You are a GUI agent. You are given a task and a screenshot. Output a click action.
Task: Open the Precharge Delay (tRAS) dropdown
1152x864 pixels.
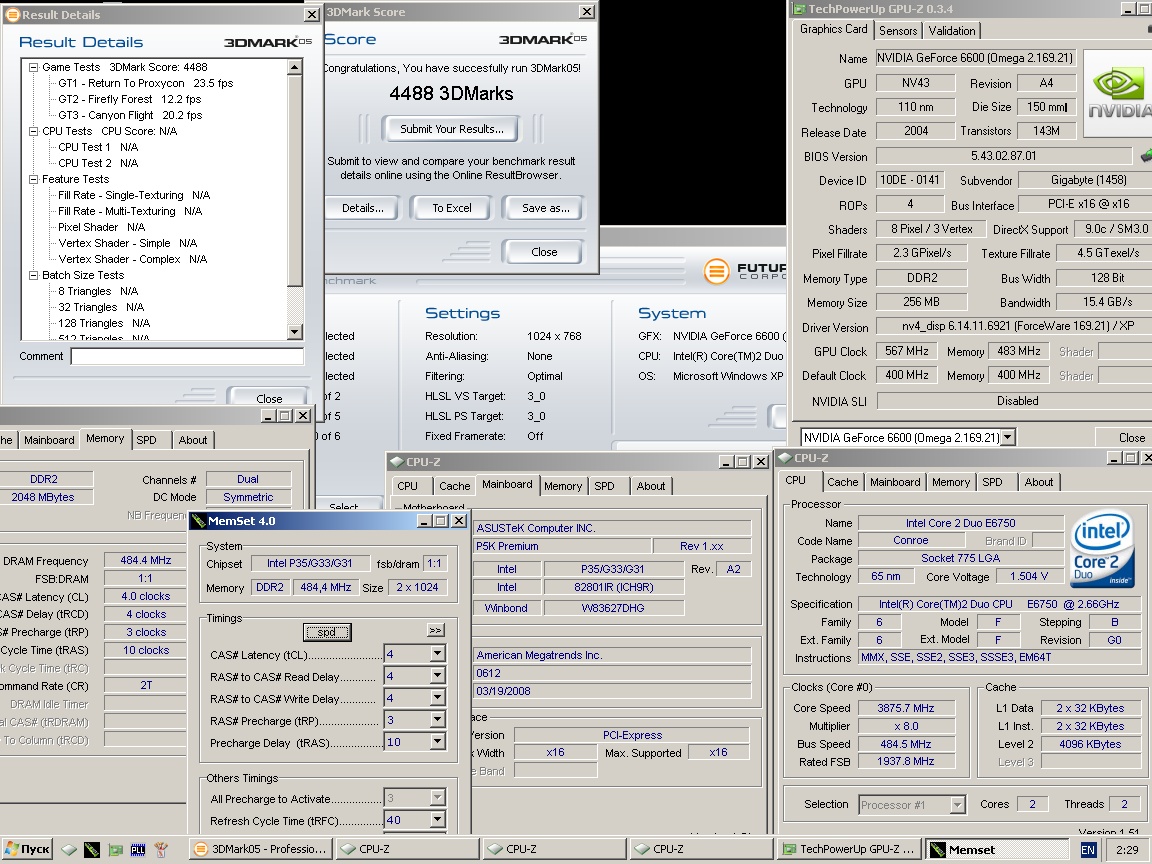point(437,741)
